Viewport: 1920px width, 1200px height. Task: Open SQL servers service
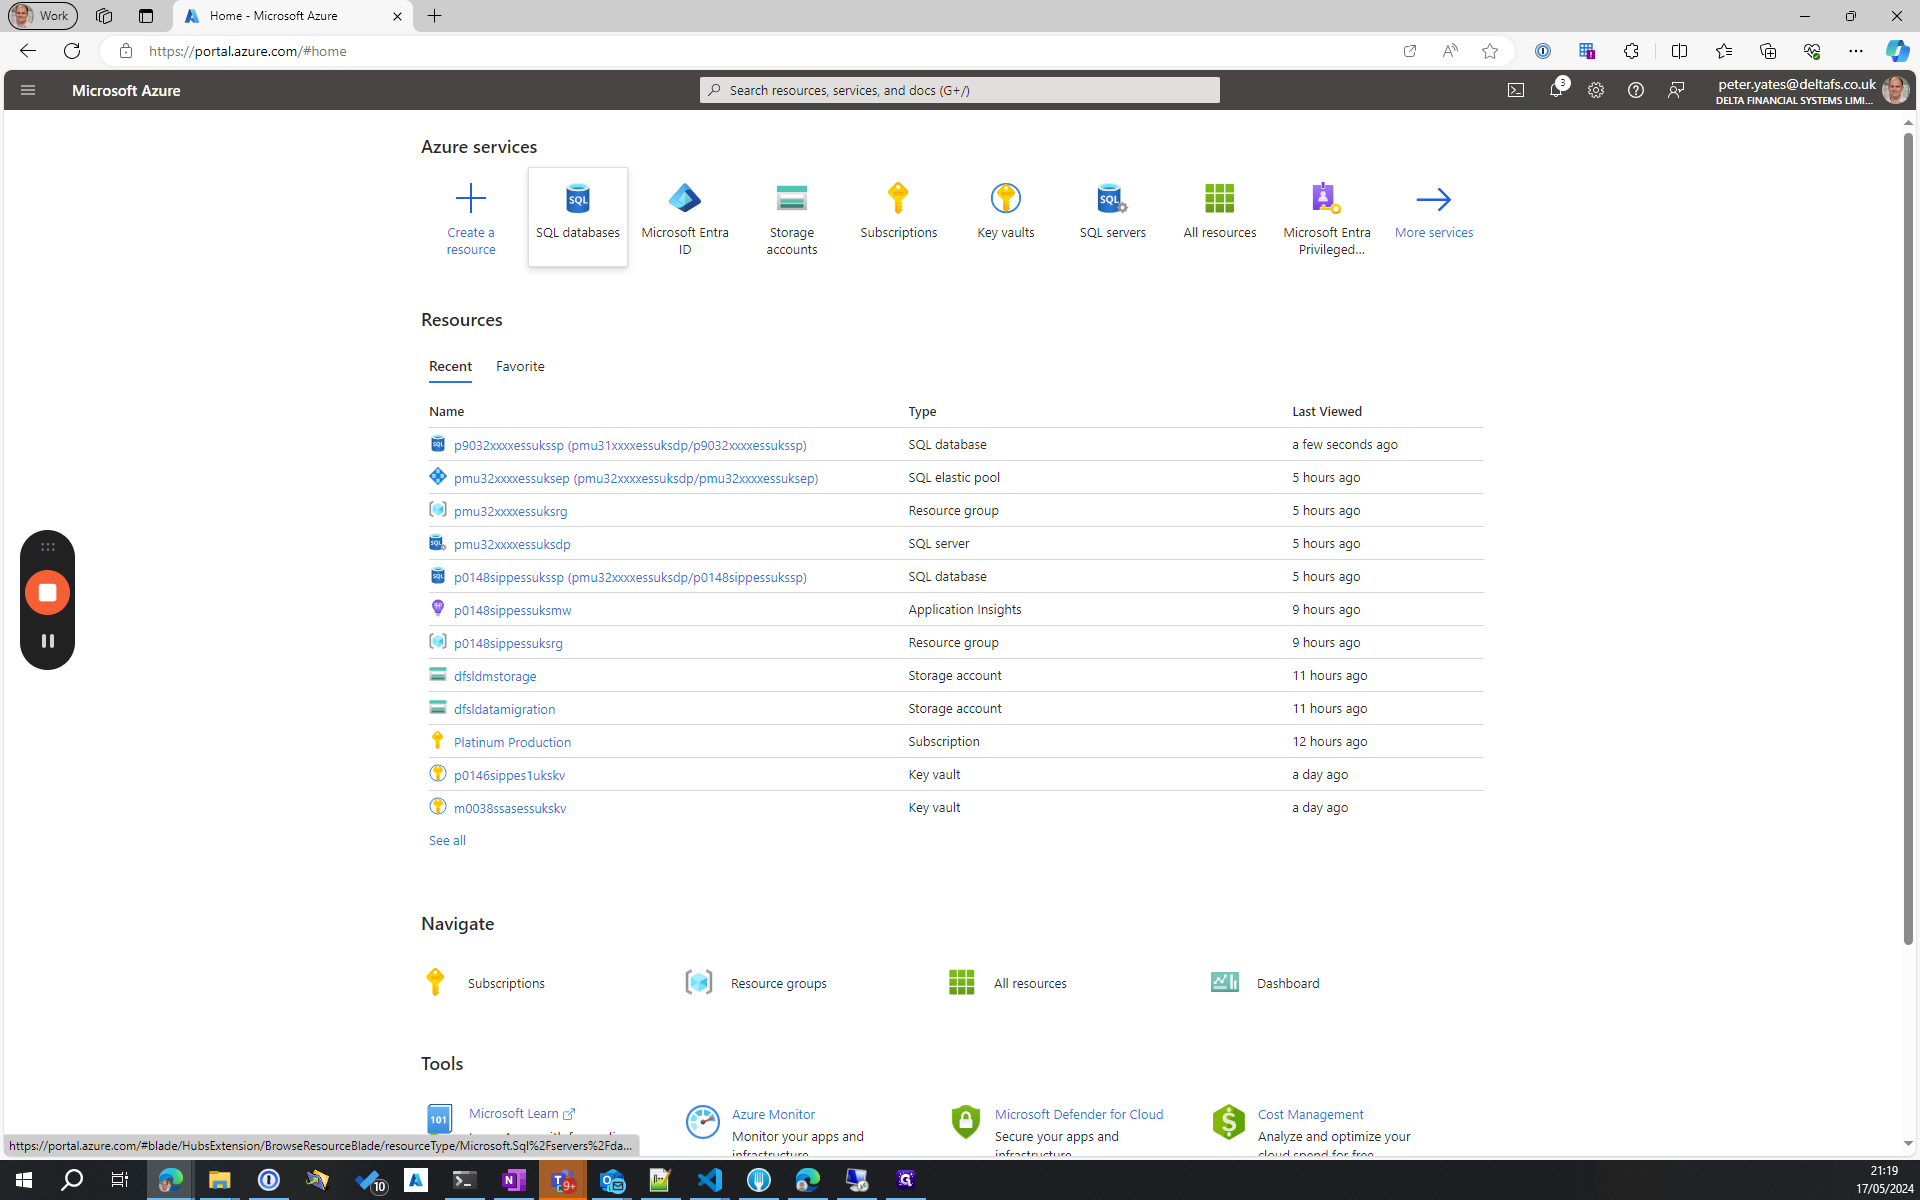(1113, 216)
